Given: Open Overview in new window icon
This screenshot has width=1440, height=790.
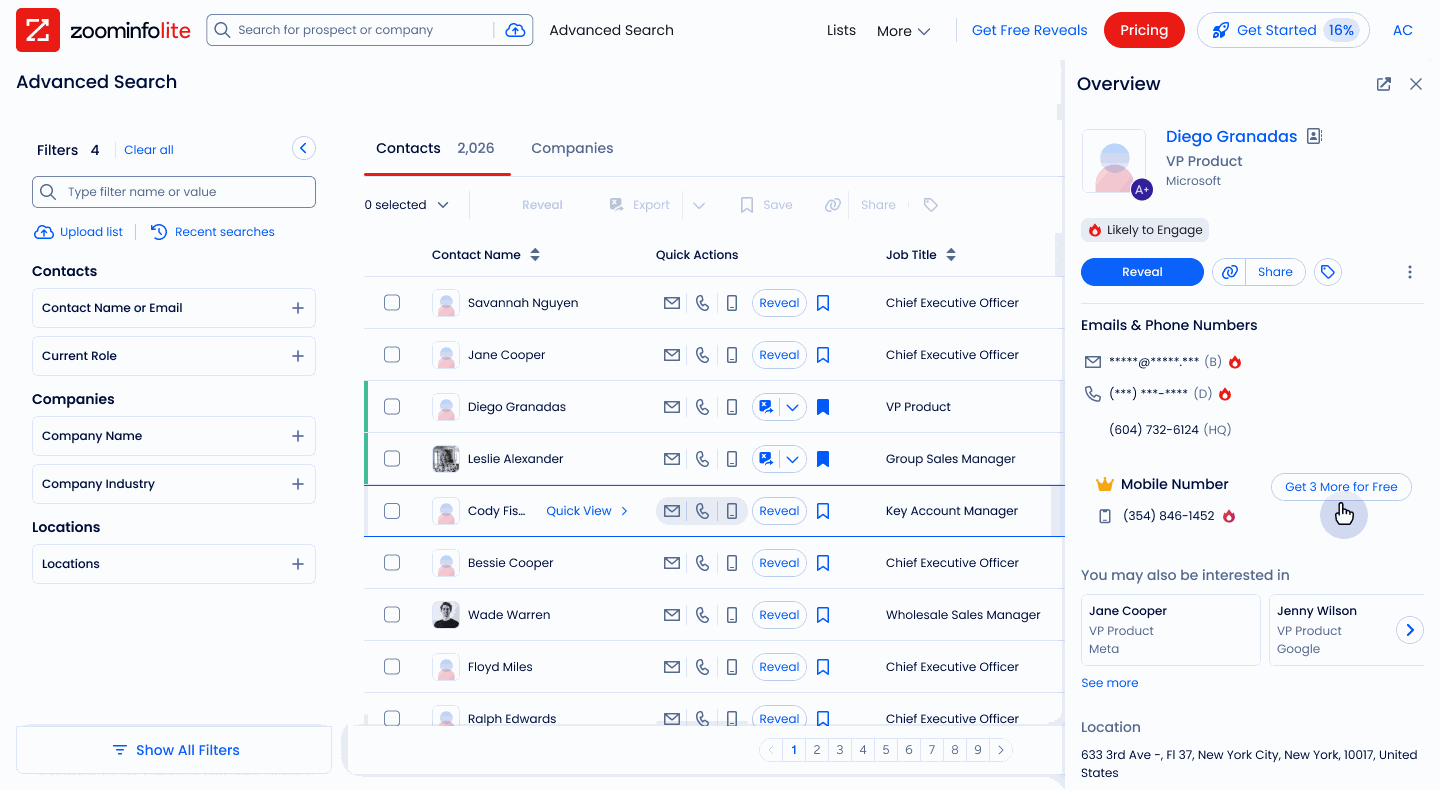Looking at the screenshot, I should pos(1384,84).
